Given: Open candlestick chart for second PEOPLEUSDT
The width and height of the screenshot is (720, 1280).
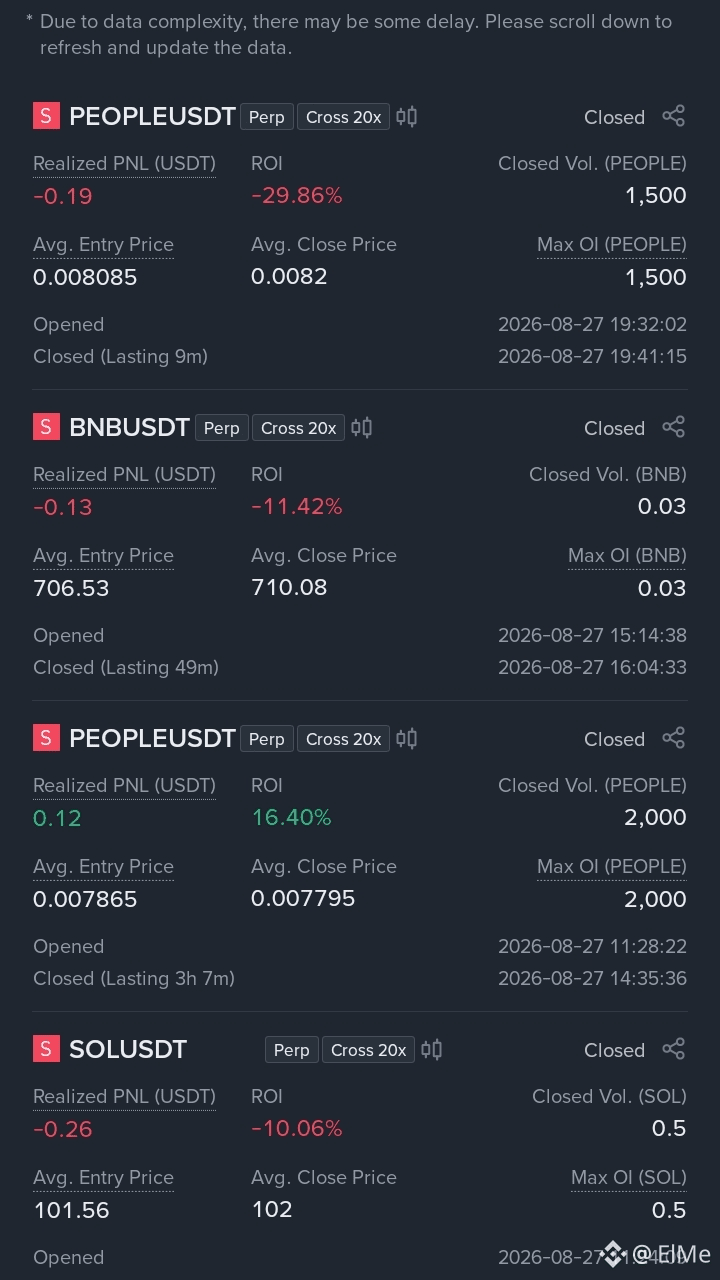Looking at the screenshot, I should pos(406,739).
